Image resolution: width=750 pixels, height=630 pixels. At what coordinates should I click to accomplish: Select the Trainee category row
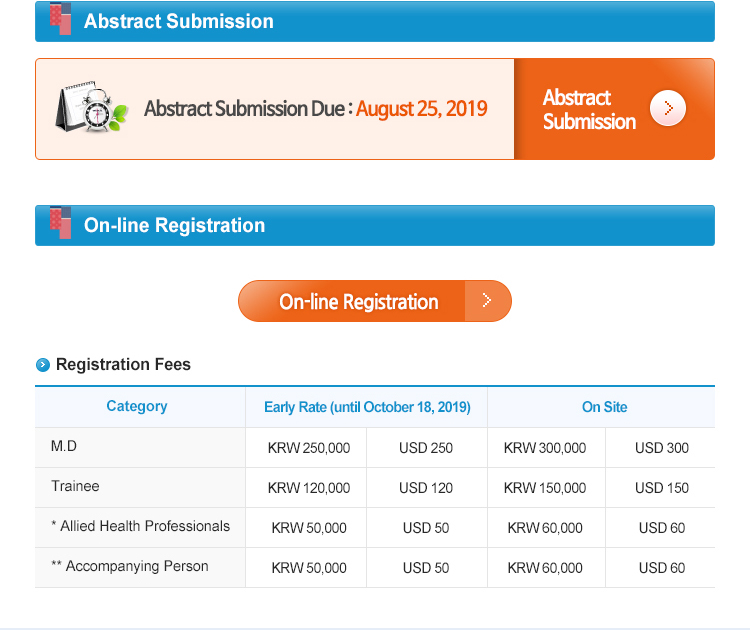pyautogui.click(x=375, y=487)
